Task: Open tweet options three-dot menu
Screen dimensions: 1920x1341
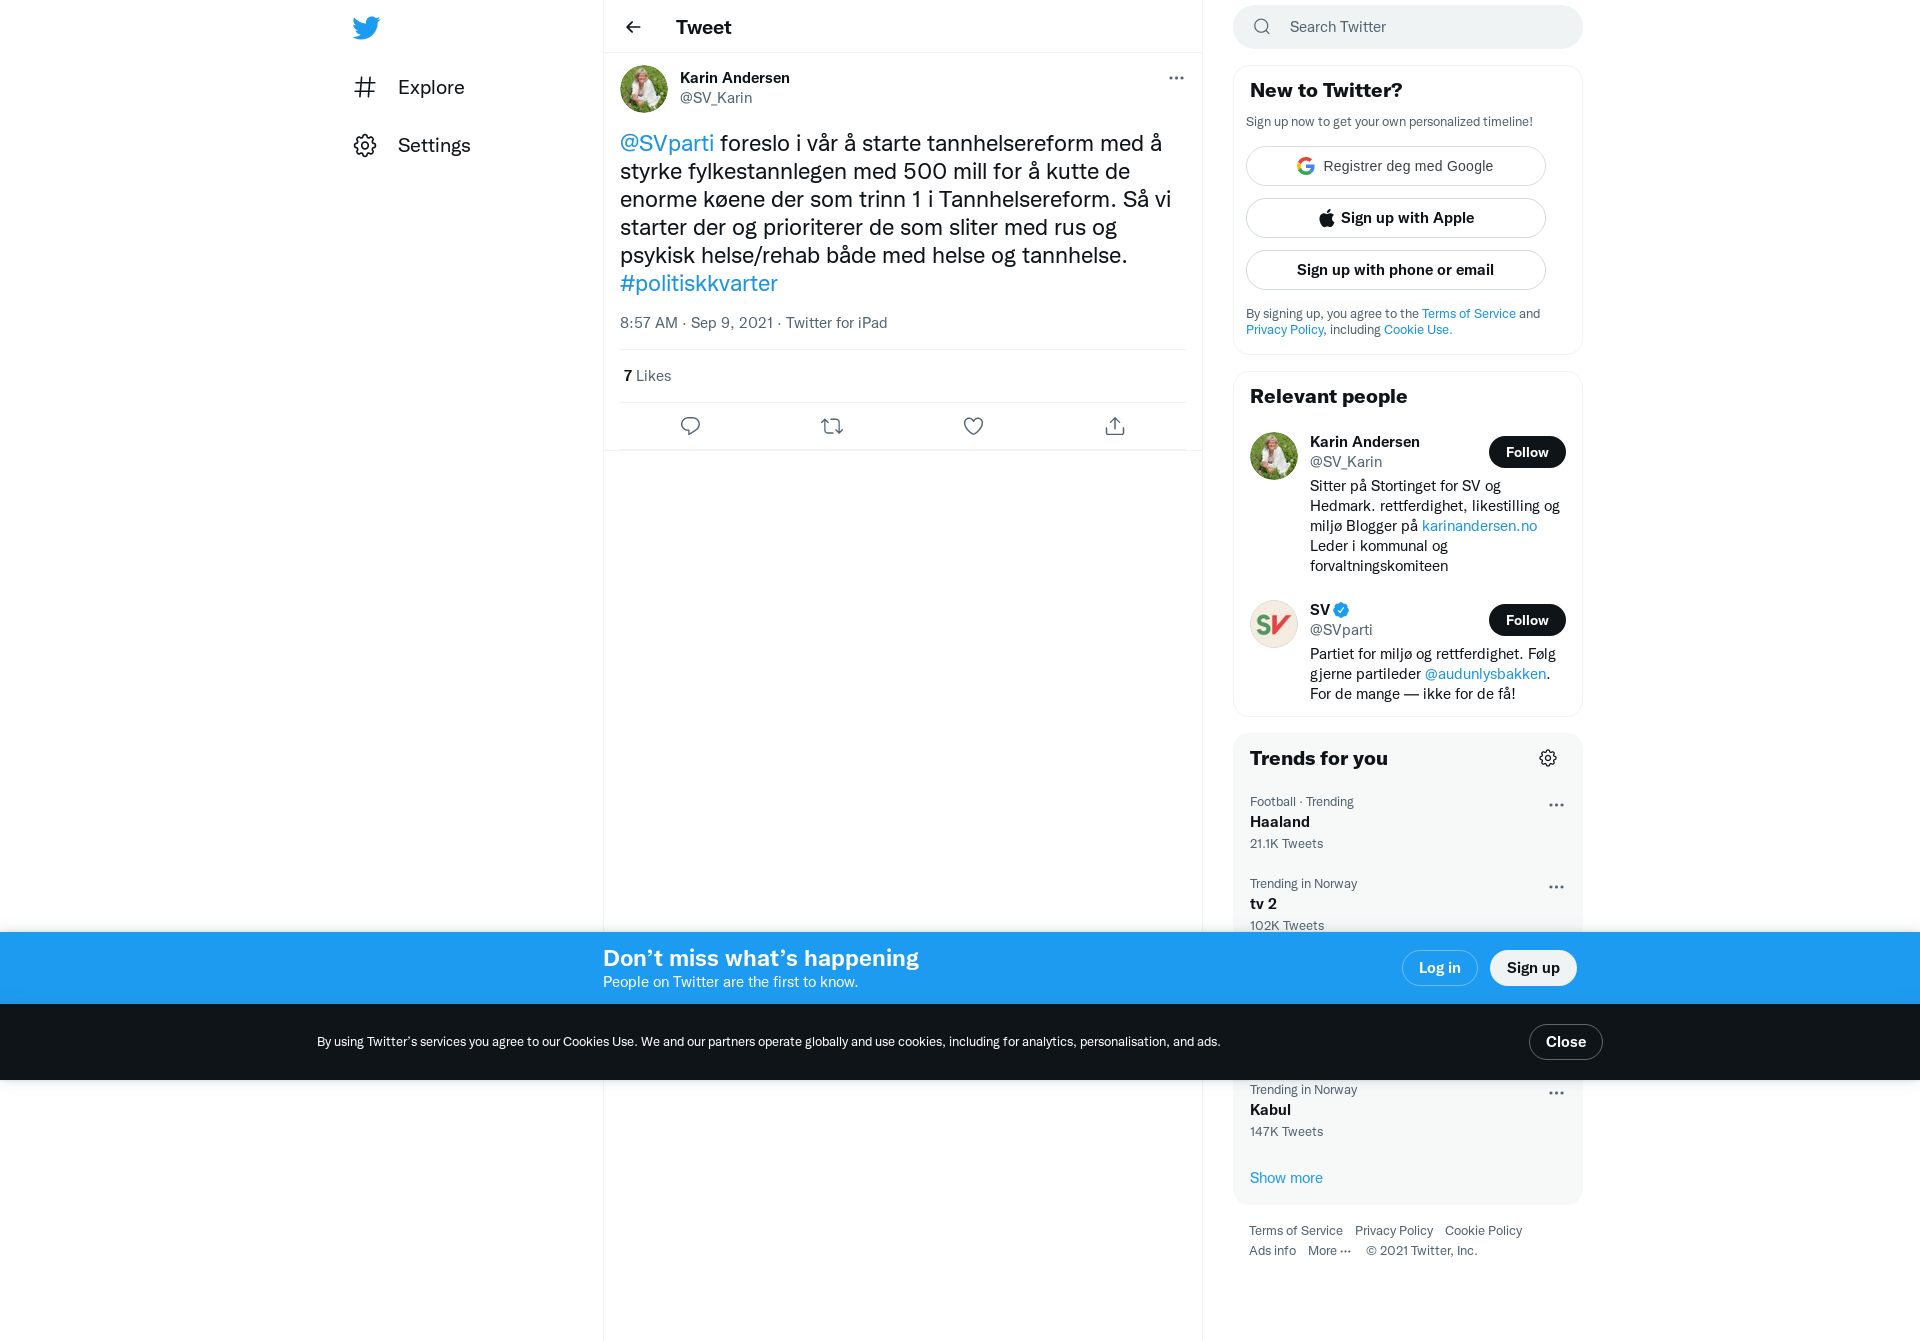Action: click(x=1176, y=78)
